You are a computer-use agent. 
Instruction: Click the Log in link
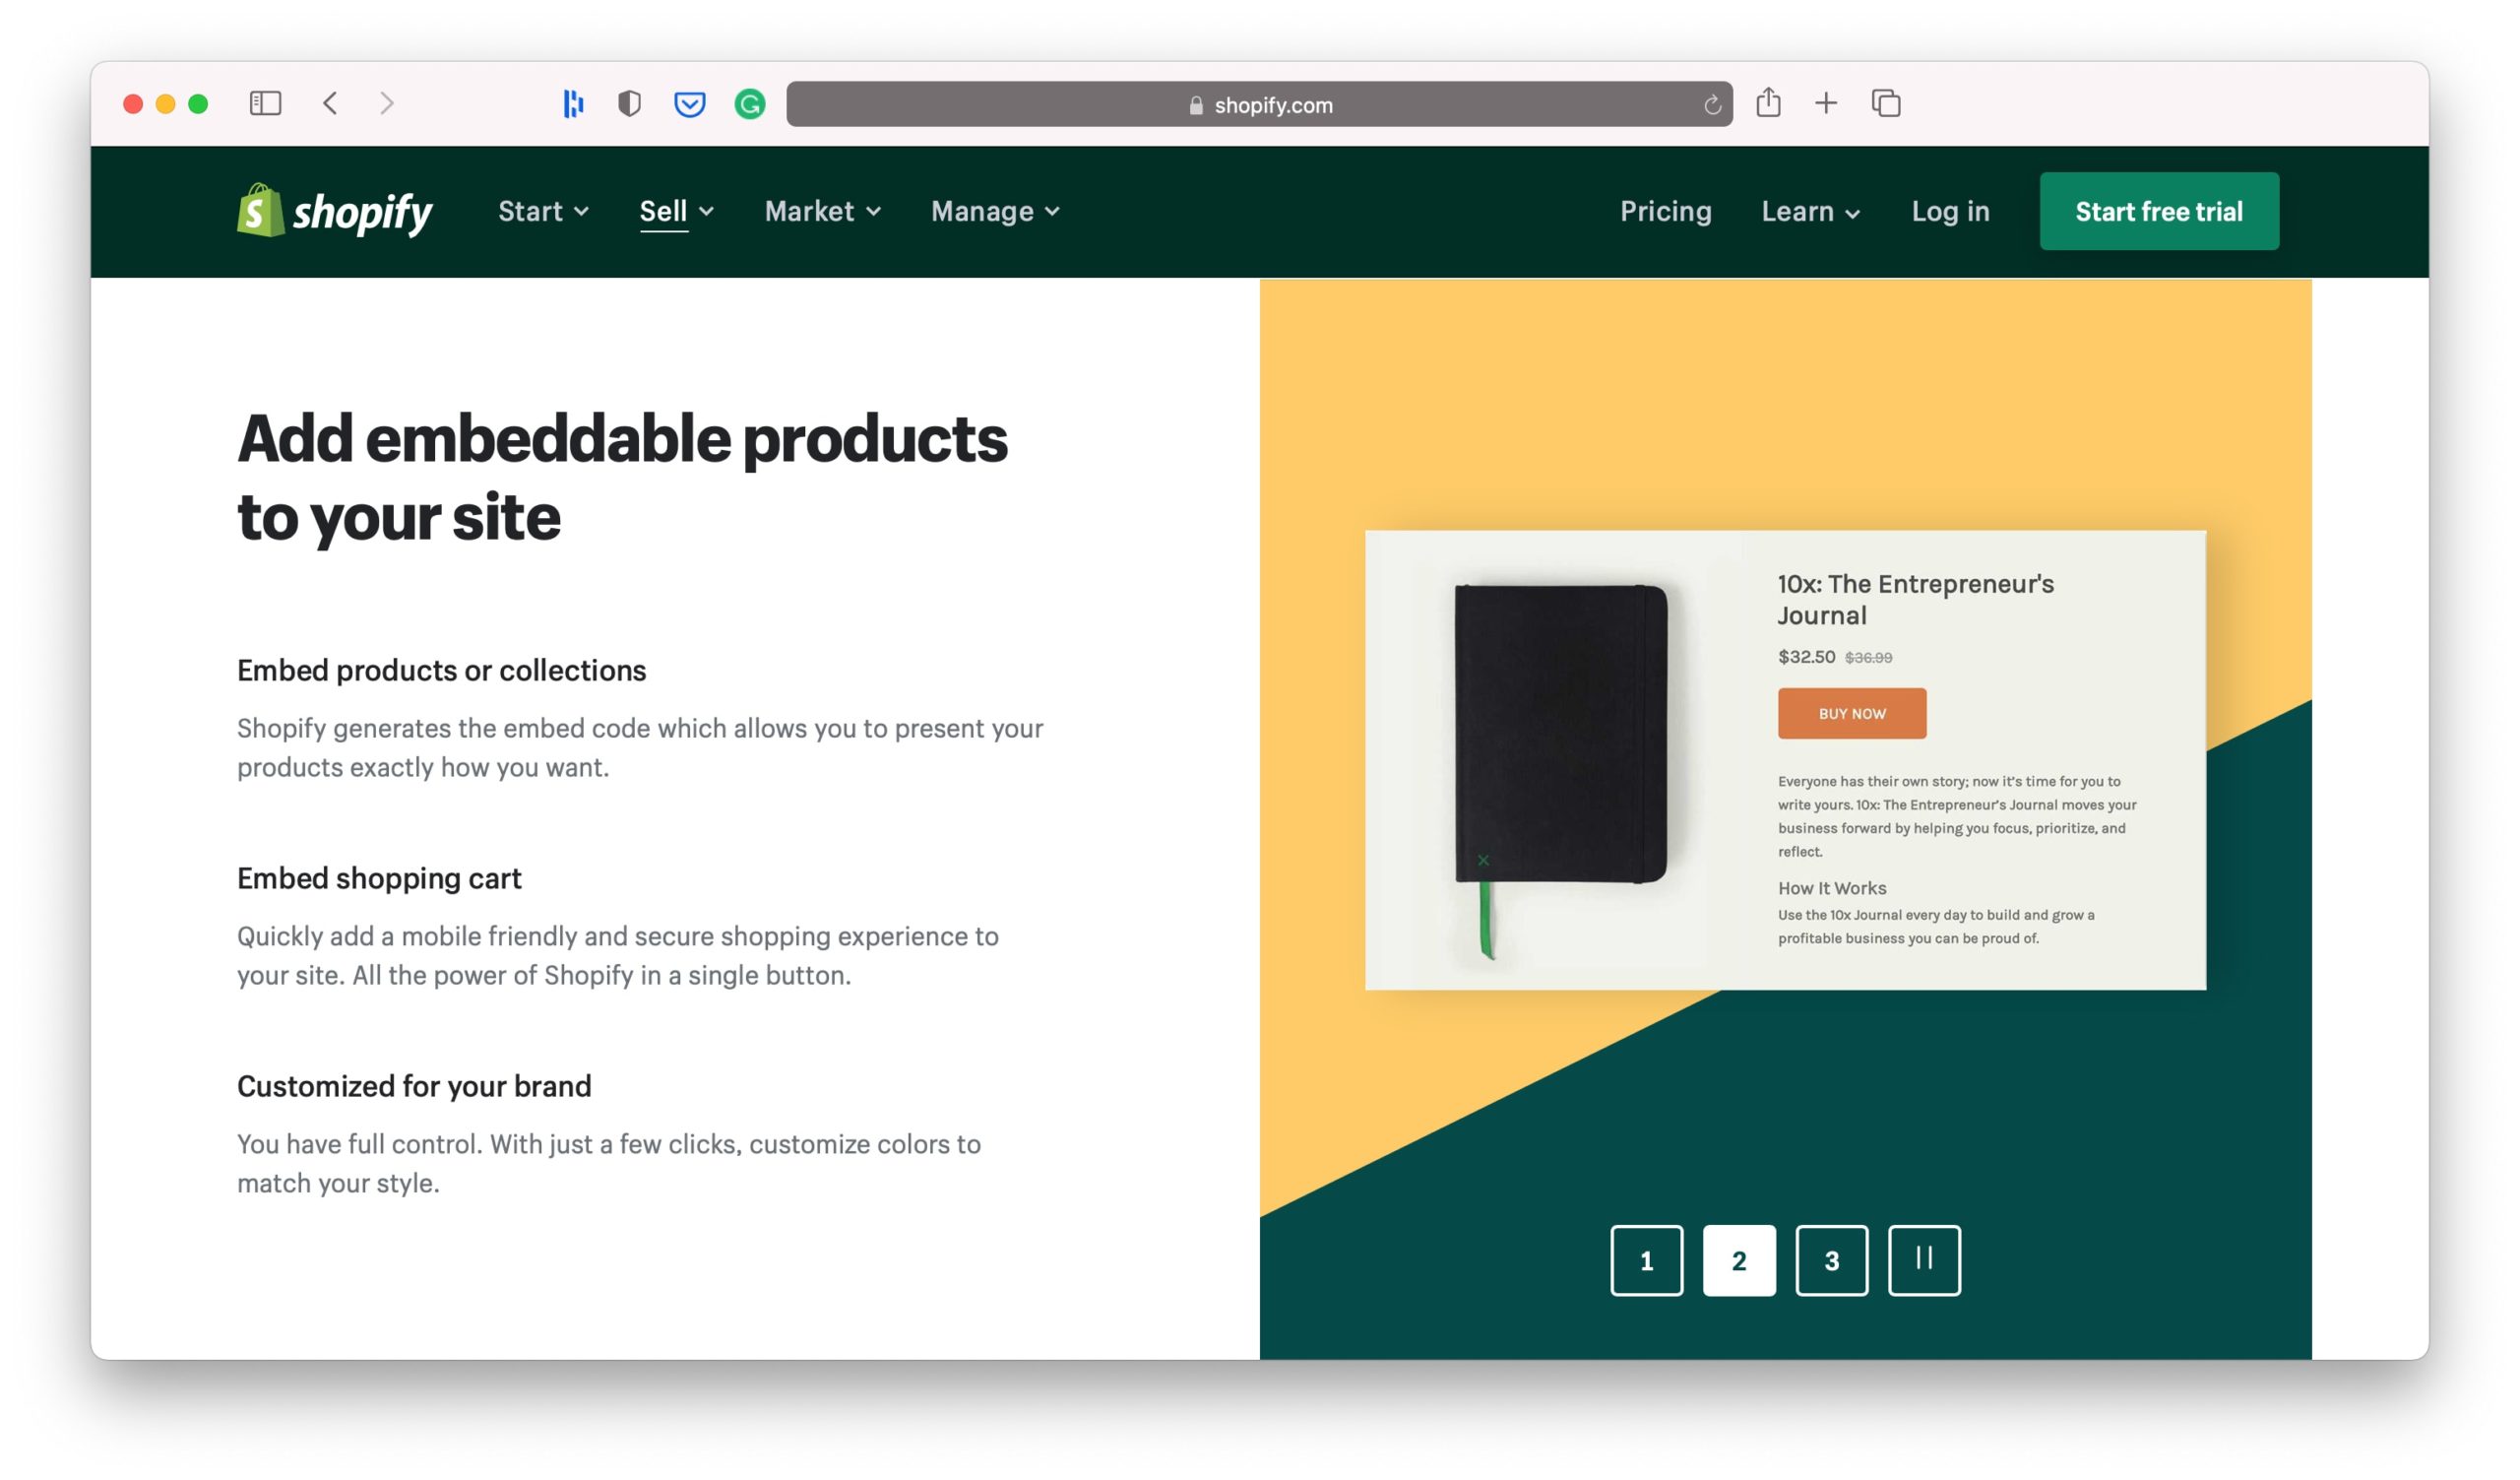coord(1950,211)
